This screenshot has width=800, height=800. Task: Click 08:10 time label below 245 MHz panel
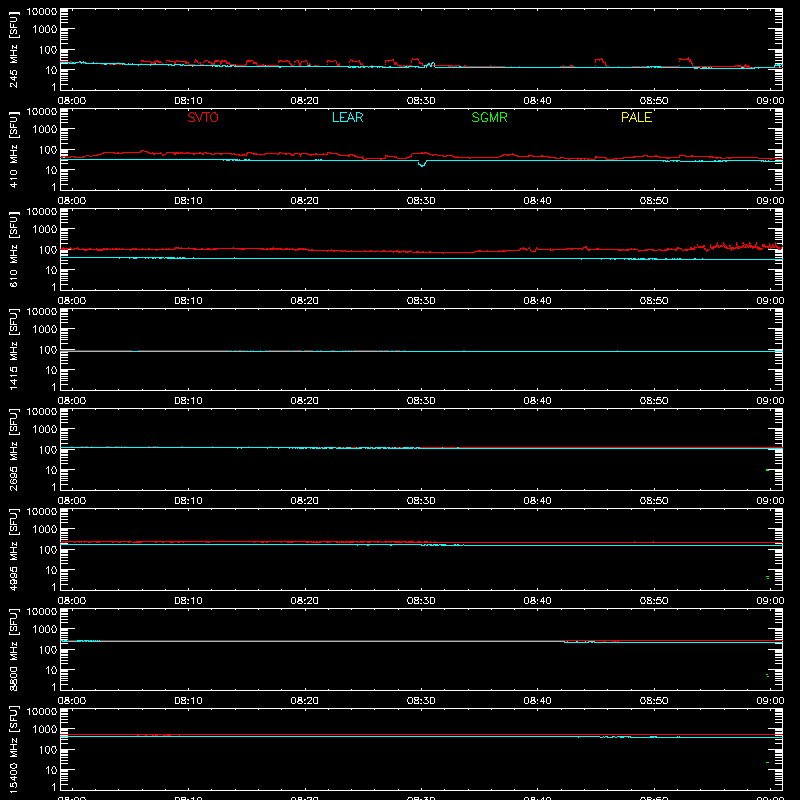(x=188, y=101)
